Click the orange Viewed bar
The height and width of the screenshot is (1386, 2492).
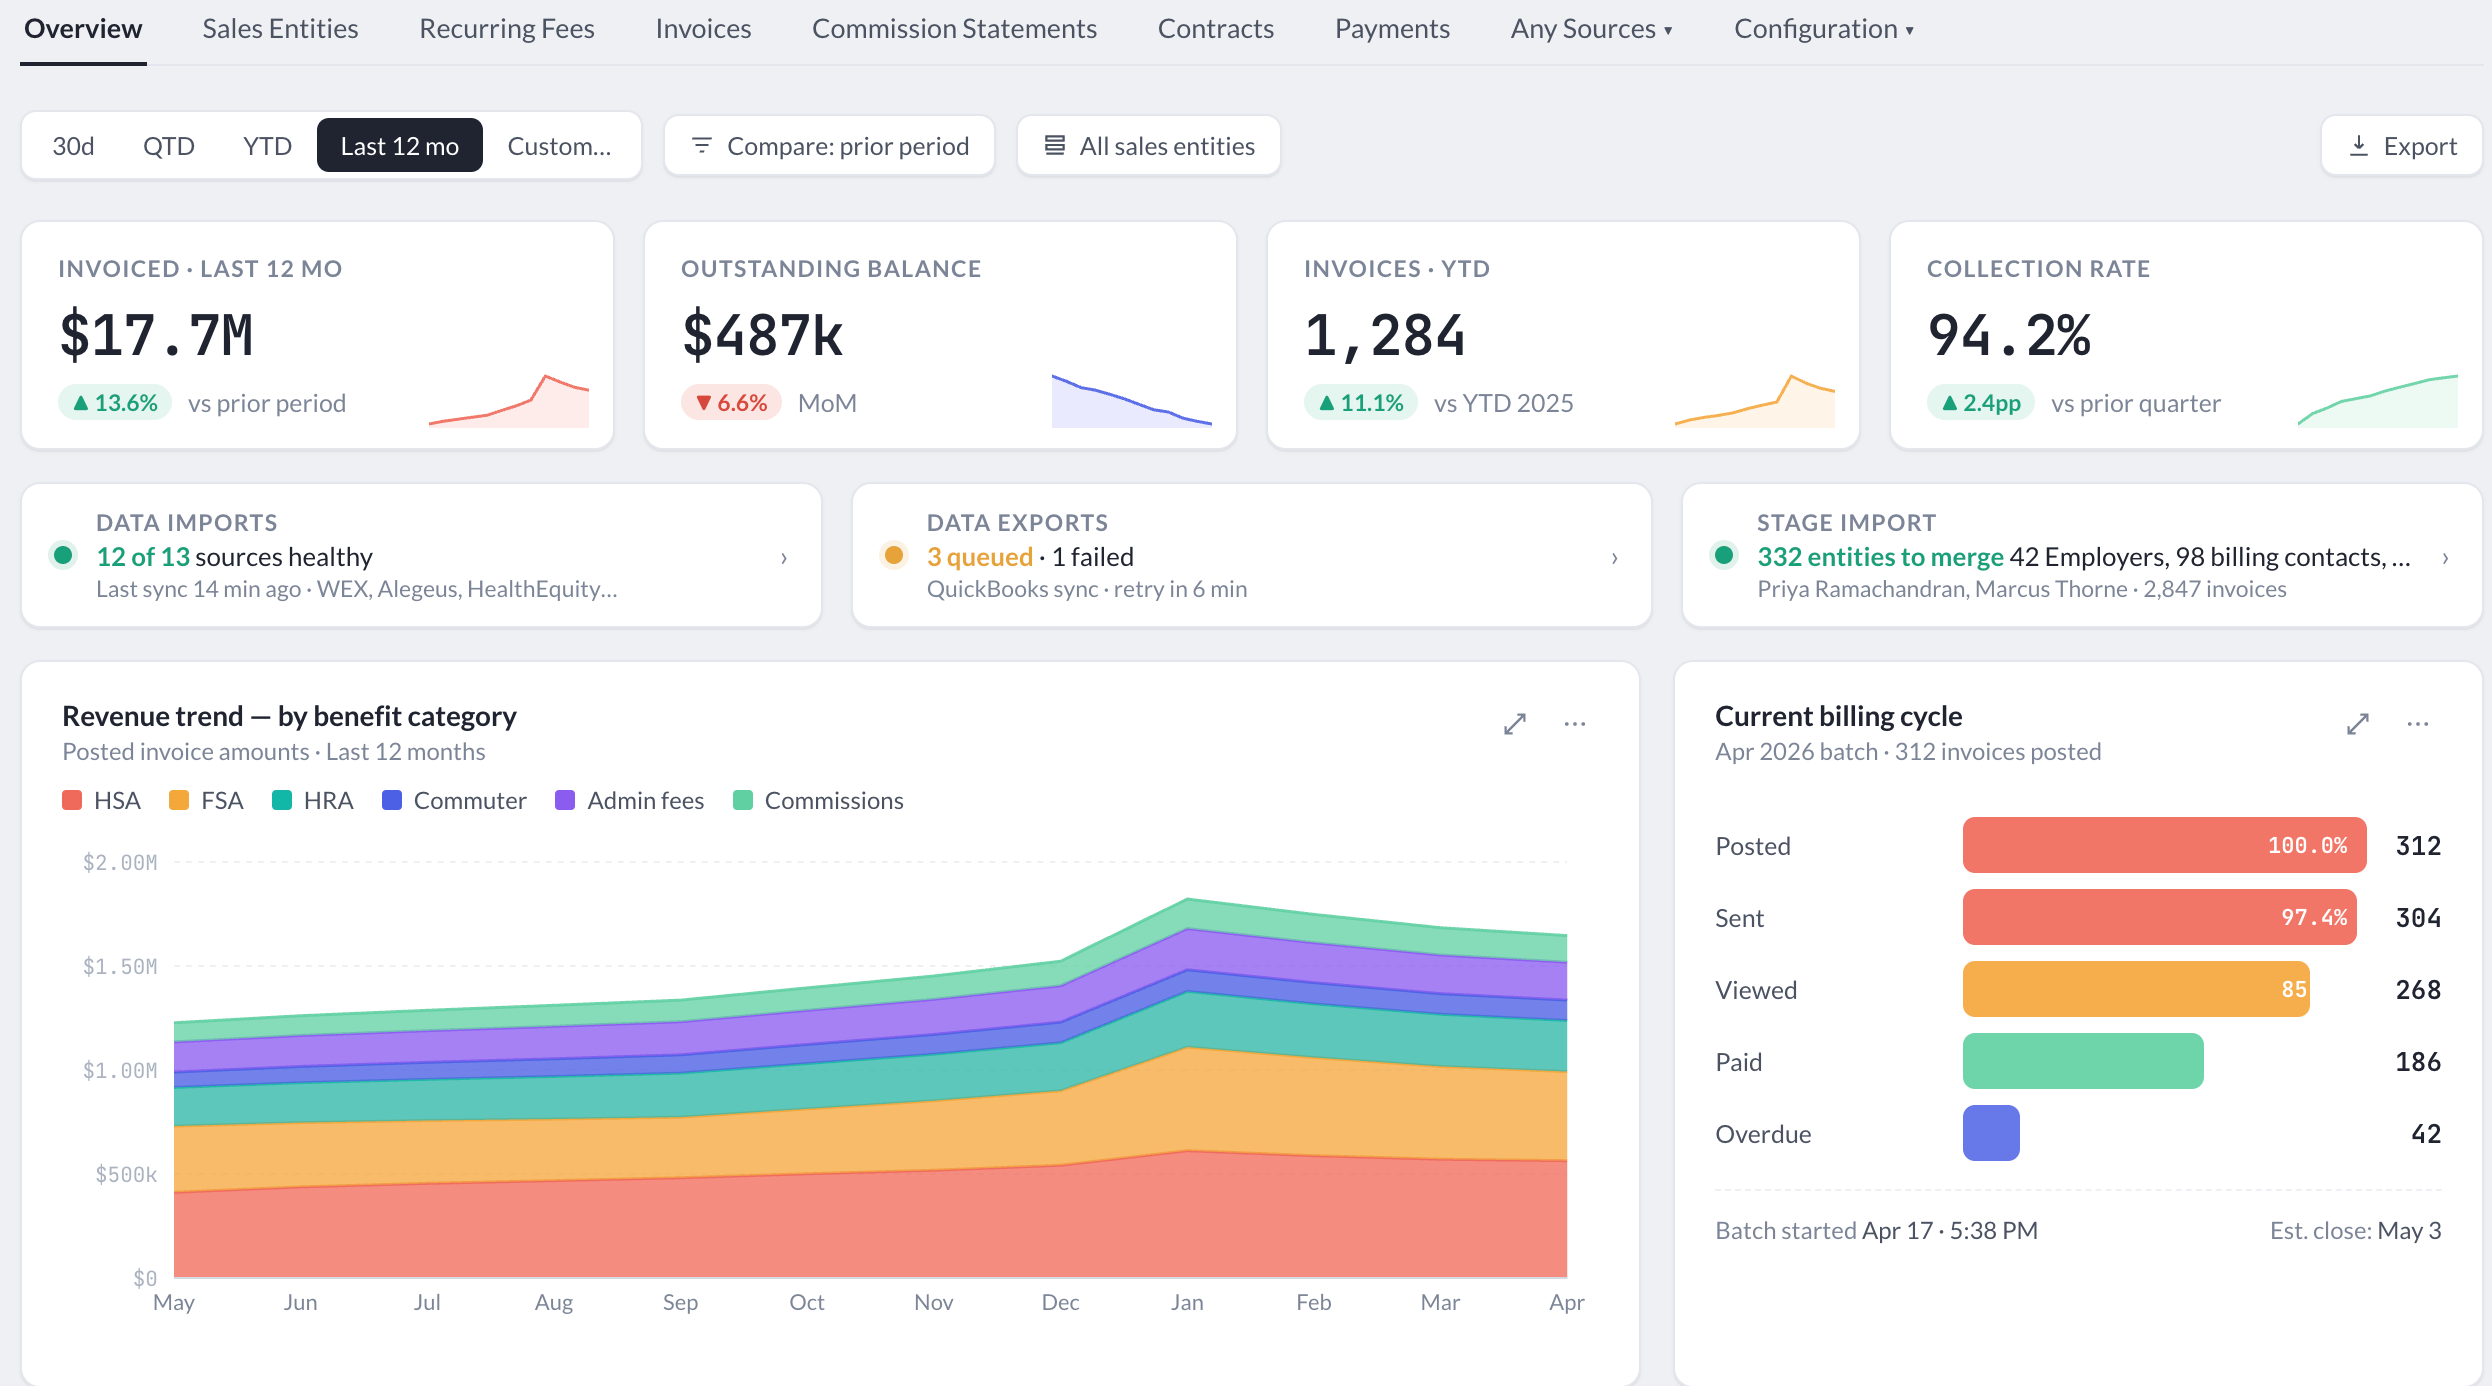[x=2136, y=990]
